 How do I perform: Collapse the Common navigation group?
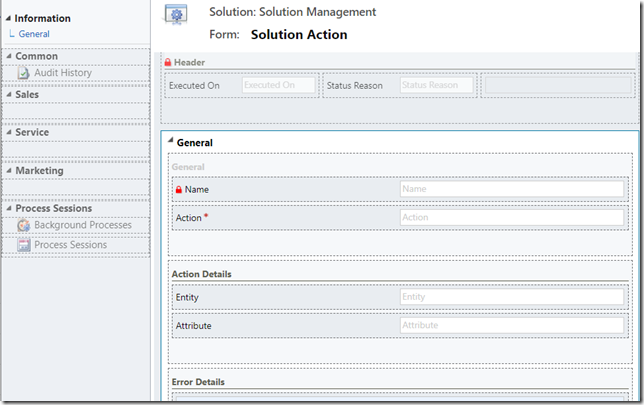pos(9,56)
